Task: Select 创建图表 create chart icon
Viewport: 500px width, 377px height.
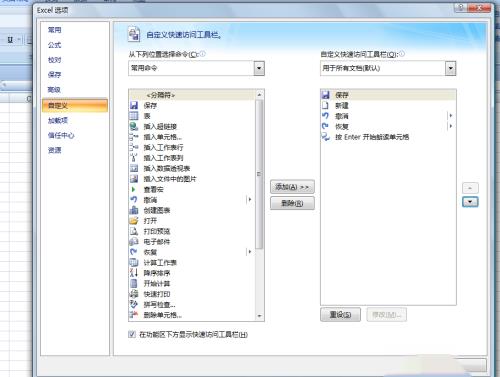Action: pos(134,210)
